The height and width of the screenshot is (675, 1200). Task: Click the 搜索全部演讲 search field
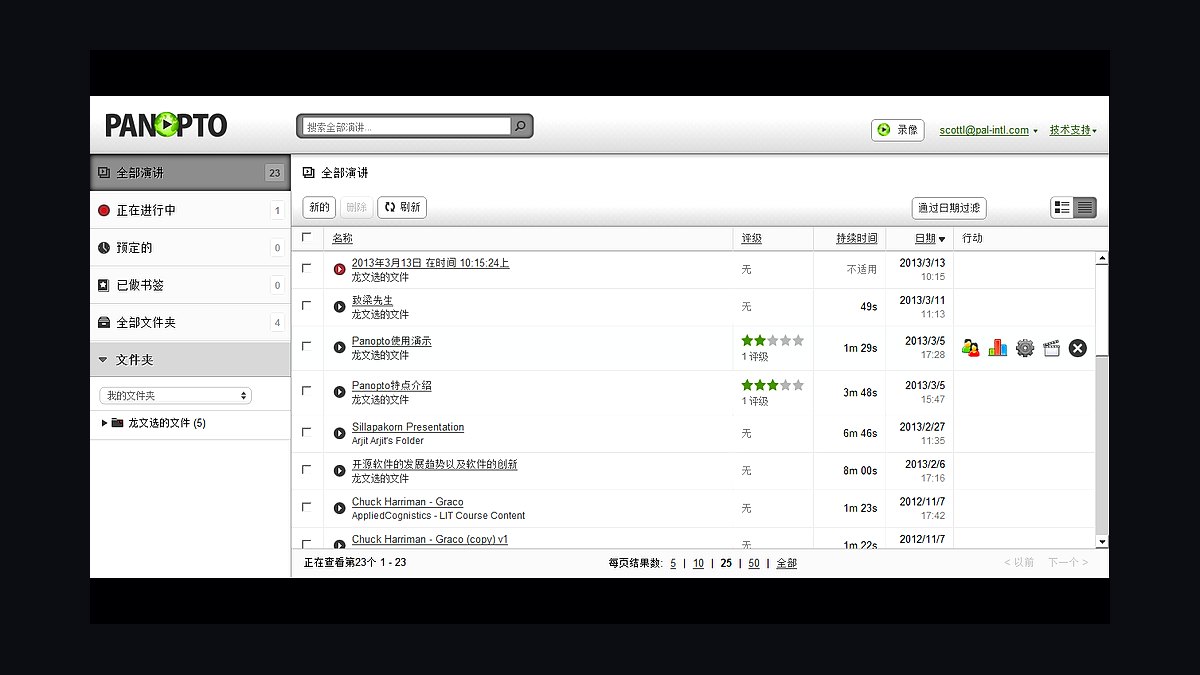click(406, 127)
